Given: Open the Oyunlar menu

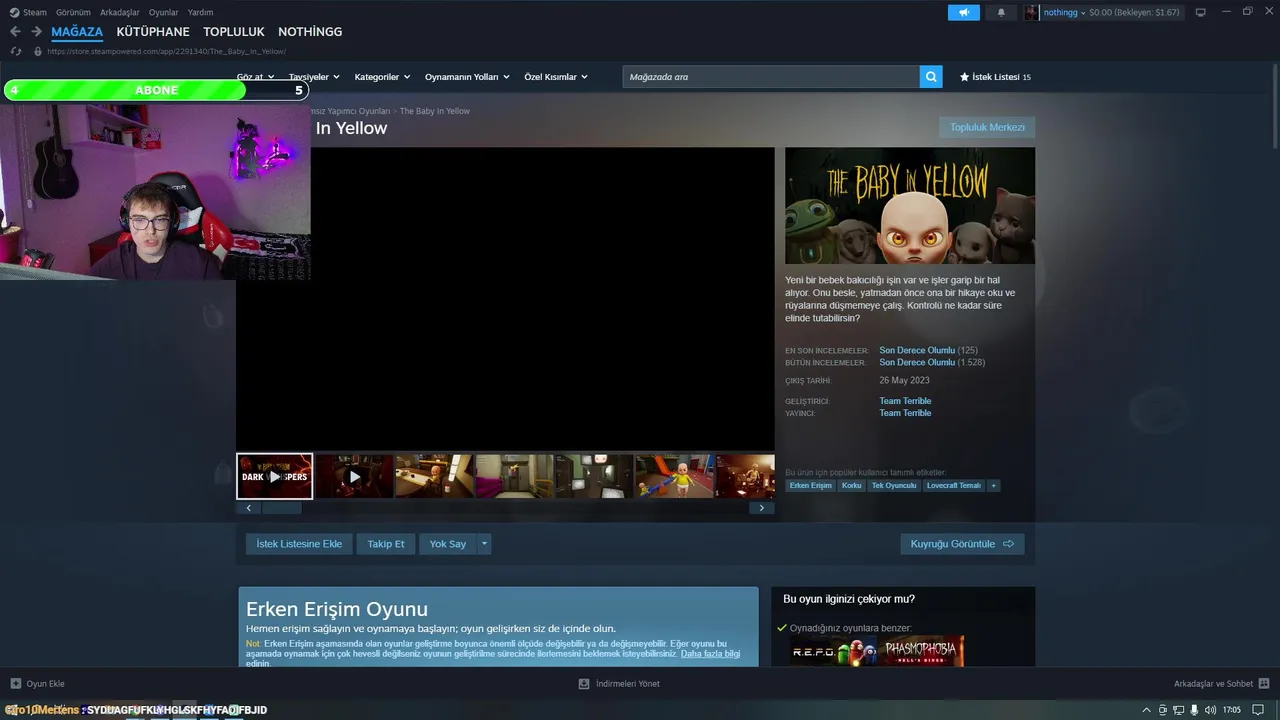Looking at the screenshot, I should click(164, 12).
